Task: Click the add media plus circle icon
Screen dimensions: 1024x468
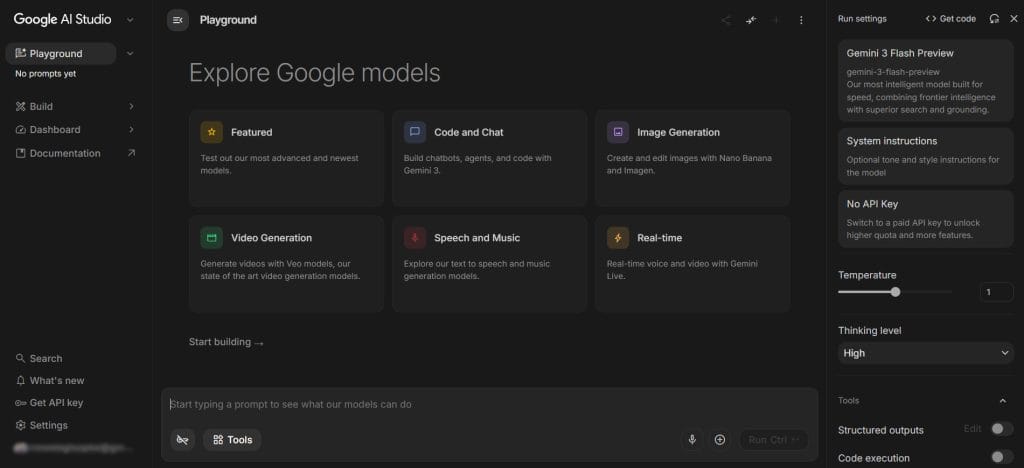Action: pyautogui.click(x=720, y=440)
